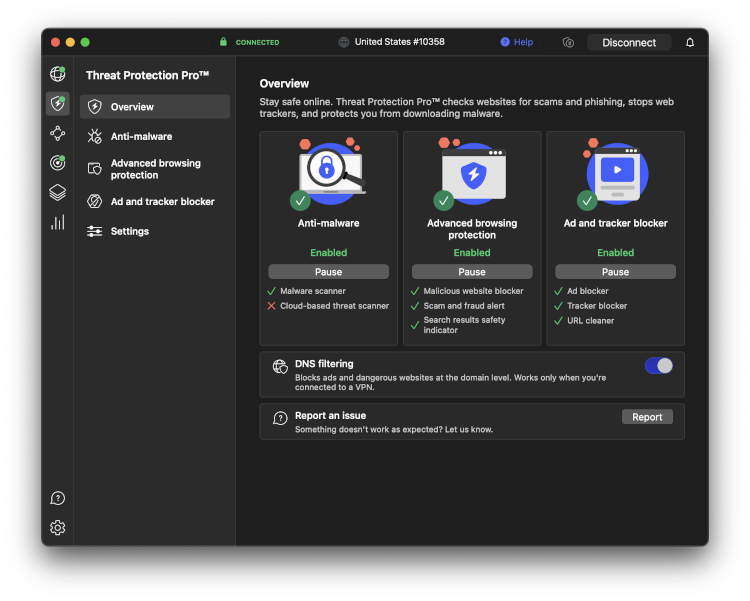Open the Meshnet icon in sidebar

[57, 133]
